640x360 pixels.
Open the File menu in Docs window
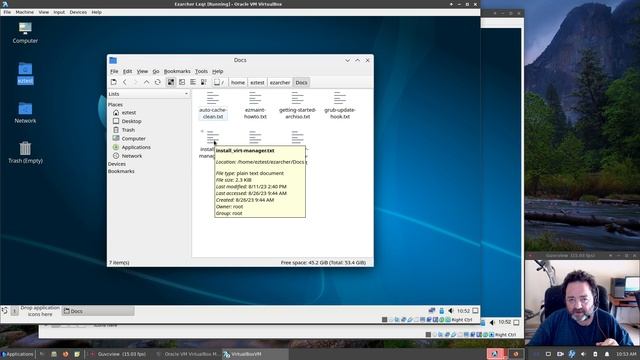click(x=114, y=71)
